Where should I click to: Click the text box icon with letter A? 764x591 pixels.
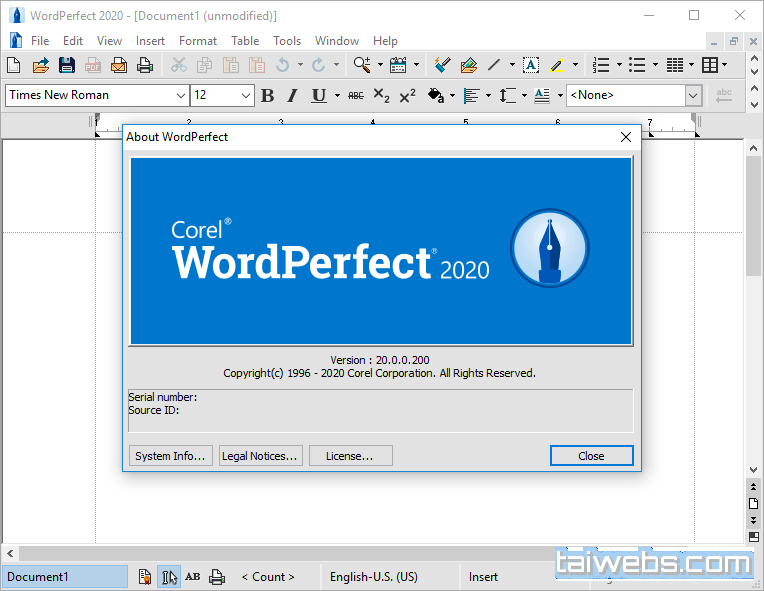pos(531,65)
